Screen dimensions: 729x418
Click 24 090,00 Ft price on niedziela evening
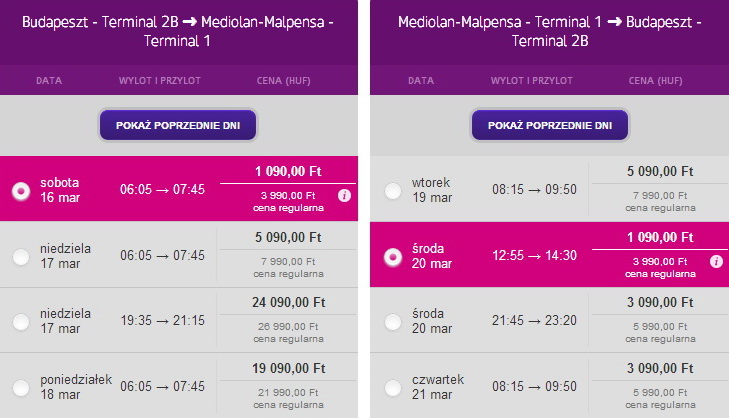pyautogui.click(x=288, y=303)
